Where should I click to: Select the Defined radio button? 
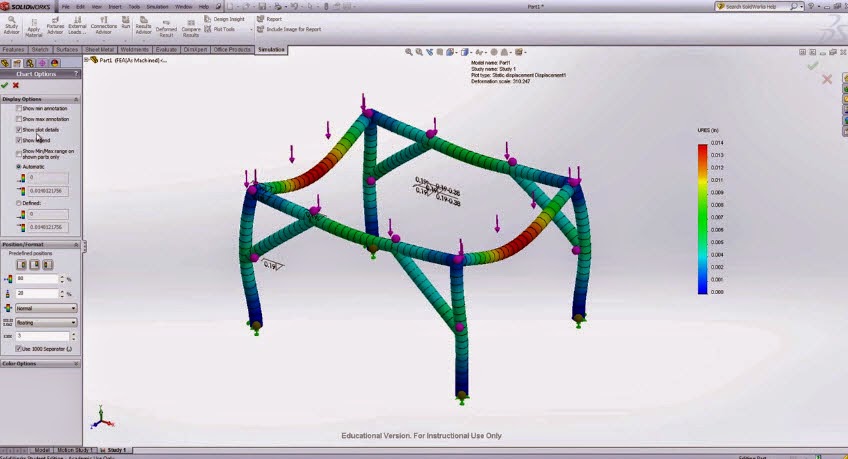point(19,203)
